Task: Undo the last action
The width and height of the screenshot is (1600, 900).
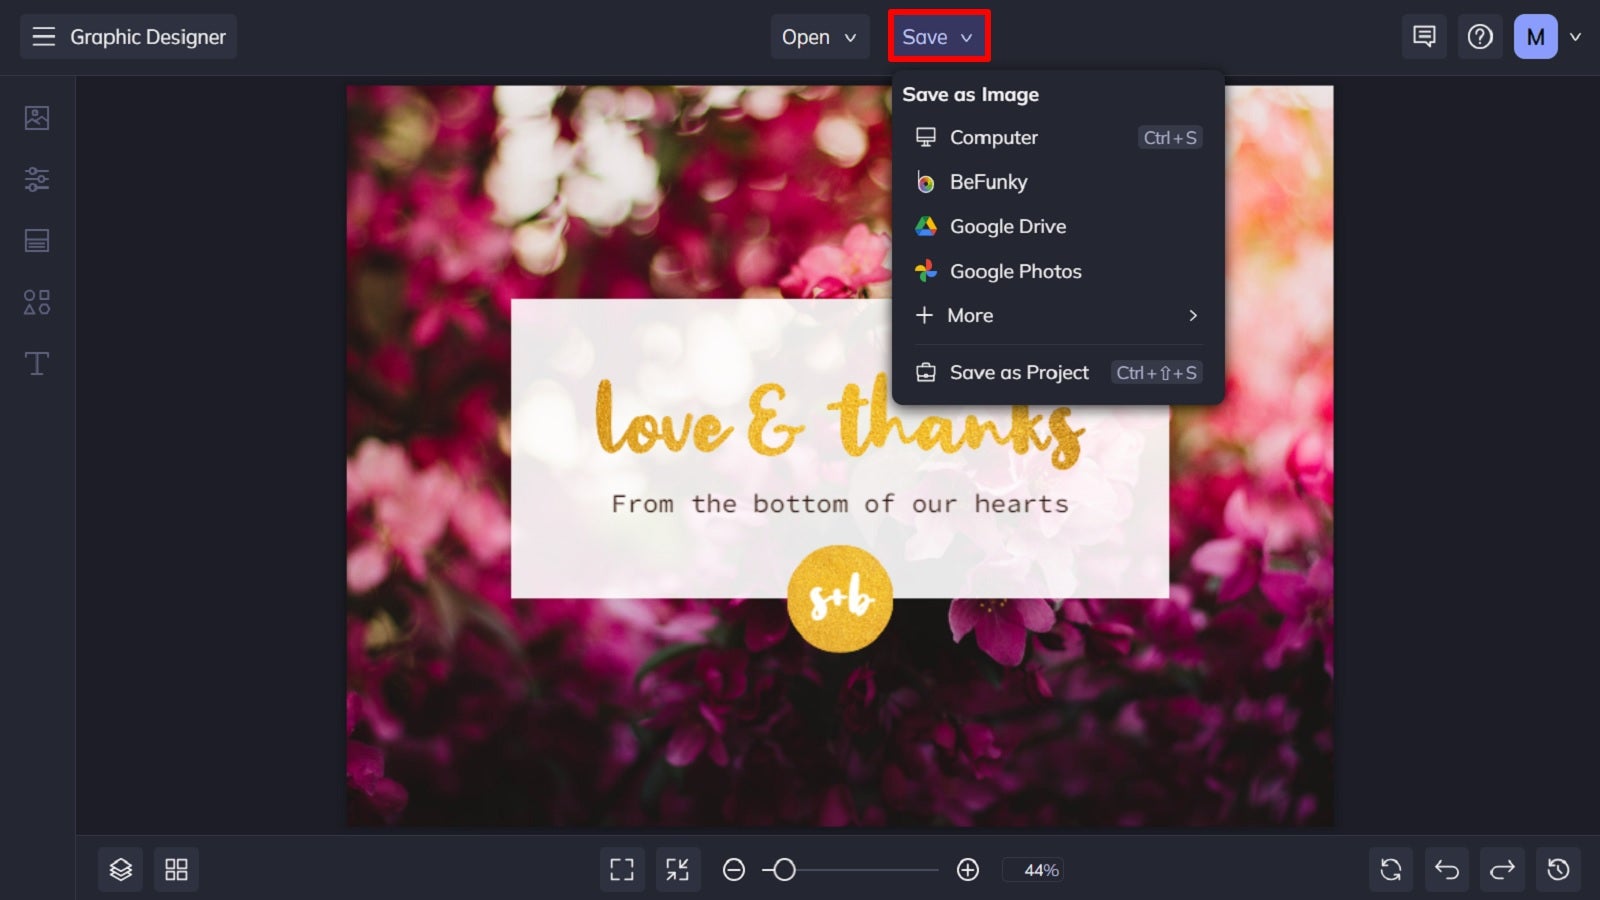Action: point(1447,869)
